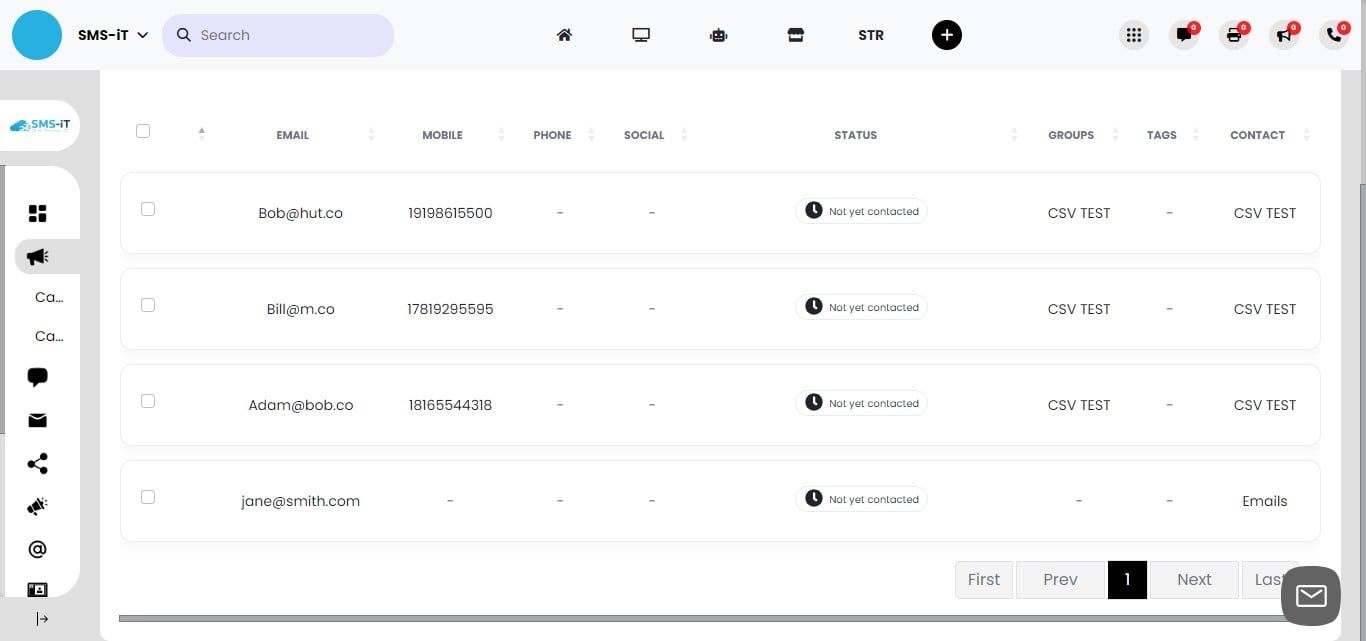Select the share icon in the sidebar
This screenshot has height=641, width=1366.
[x=37, y=463]
